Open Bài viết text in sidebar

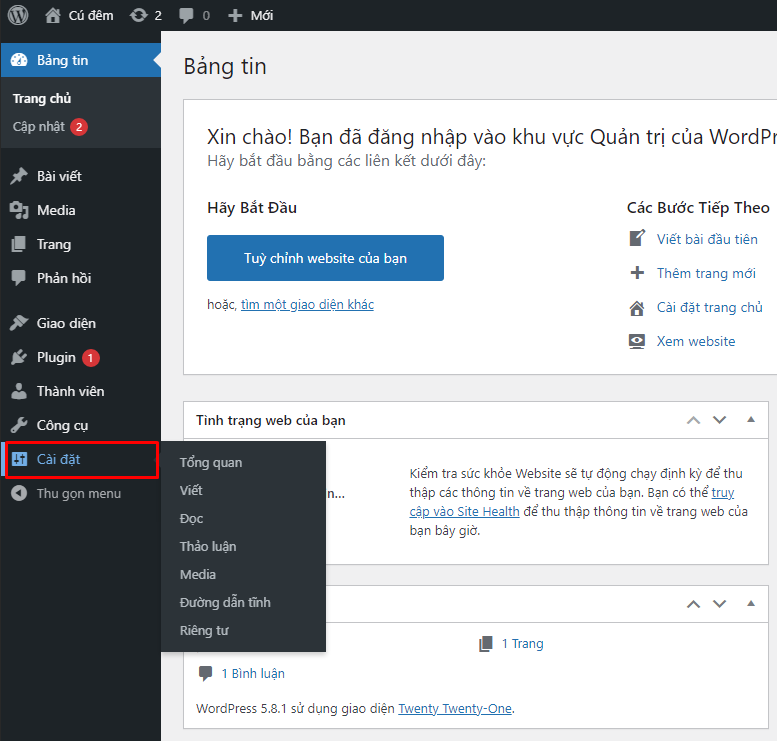click(59, 176)
